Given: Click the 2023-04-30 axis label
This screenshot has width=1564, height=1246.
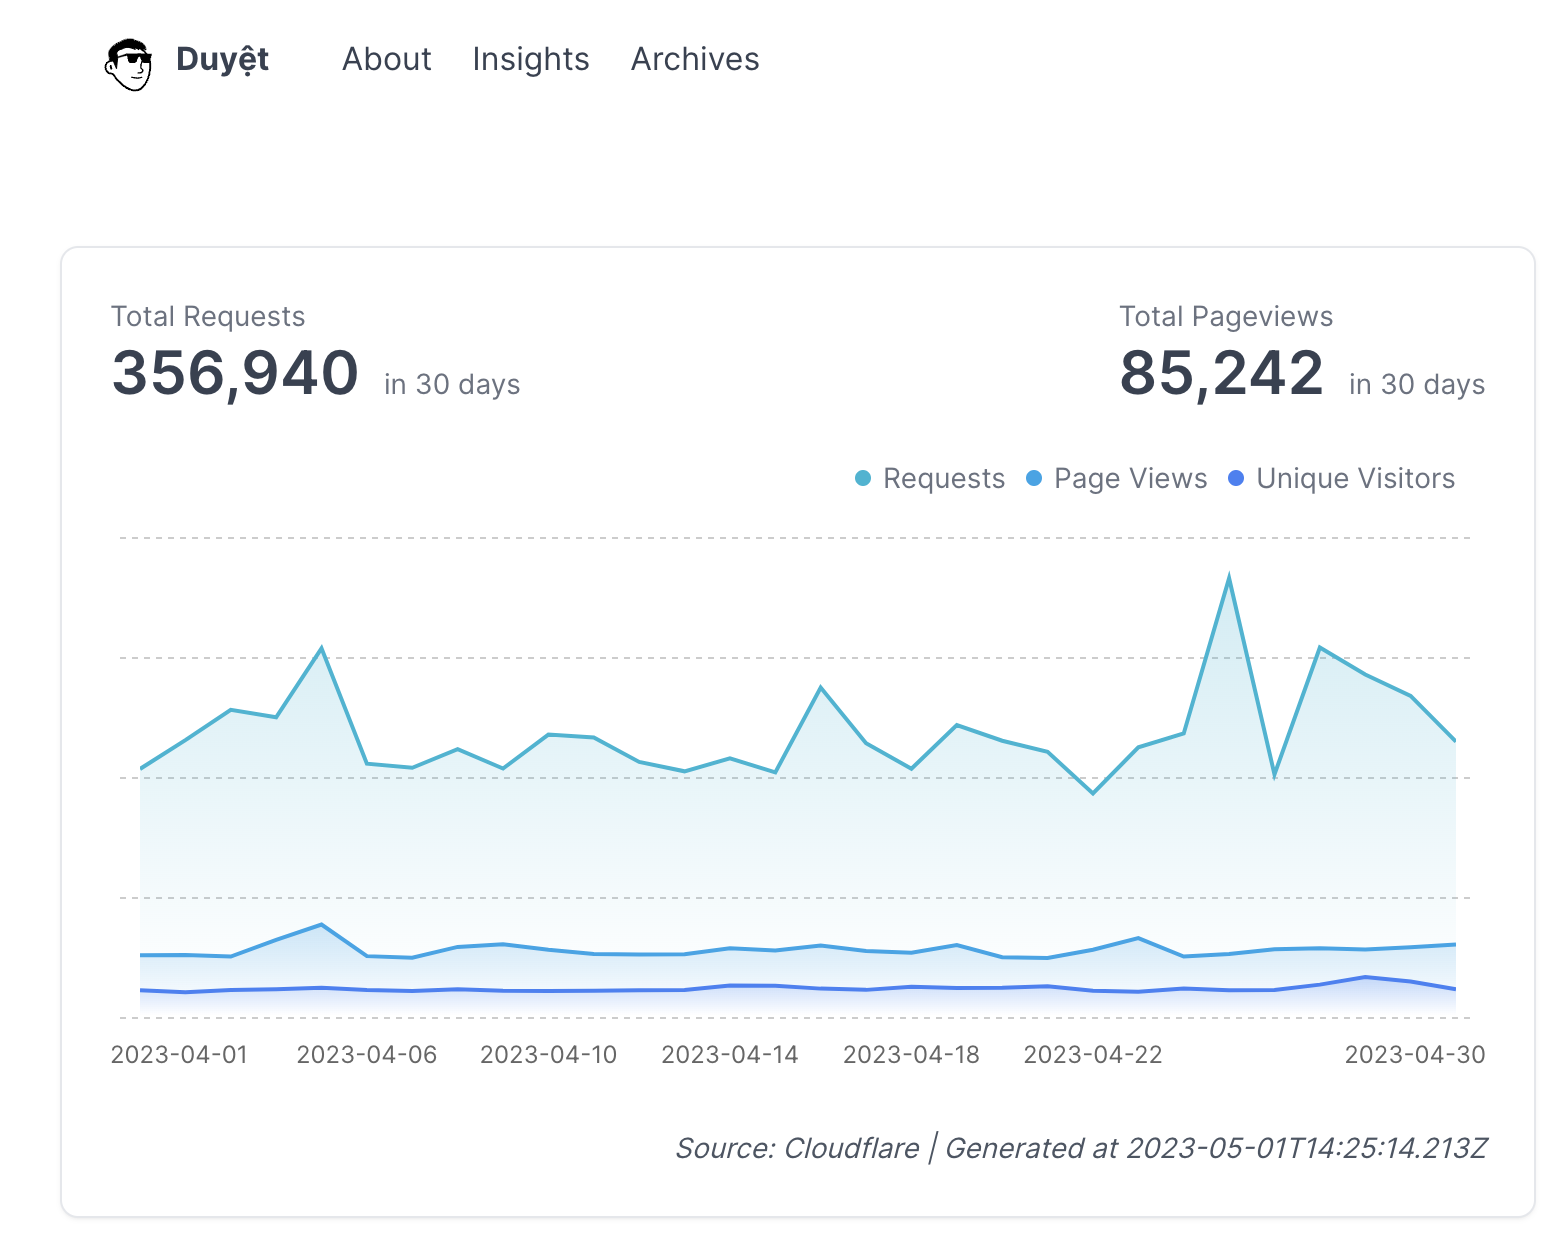Looking at the screenshot, I should [1414, 1055].
